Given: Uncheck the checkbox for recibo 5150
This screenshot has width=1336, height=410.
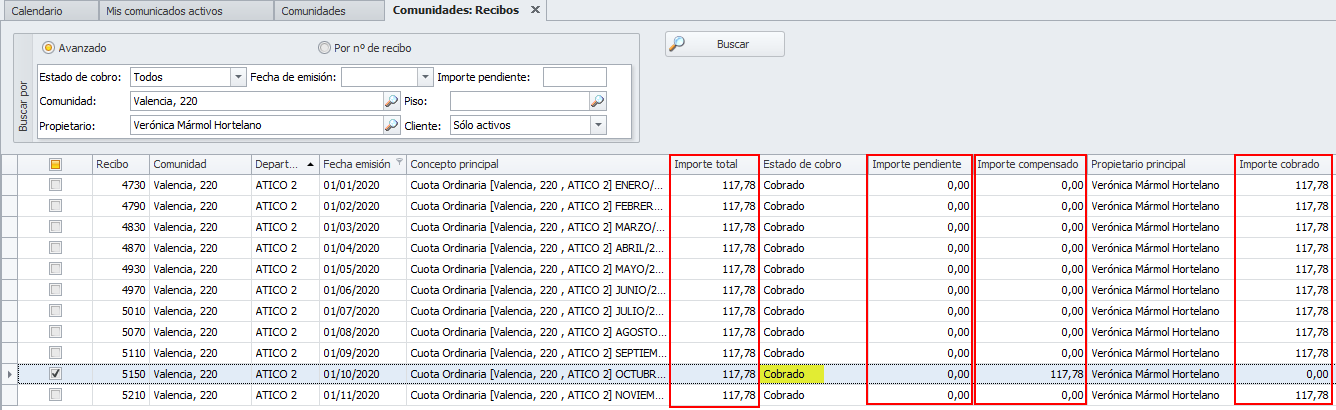Looking at the screenshot, I should [56, 374].
